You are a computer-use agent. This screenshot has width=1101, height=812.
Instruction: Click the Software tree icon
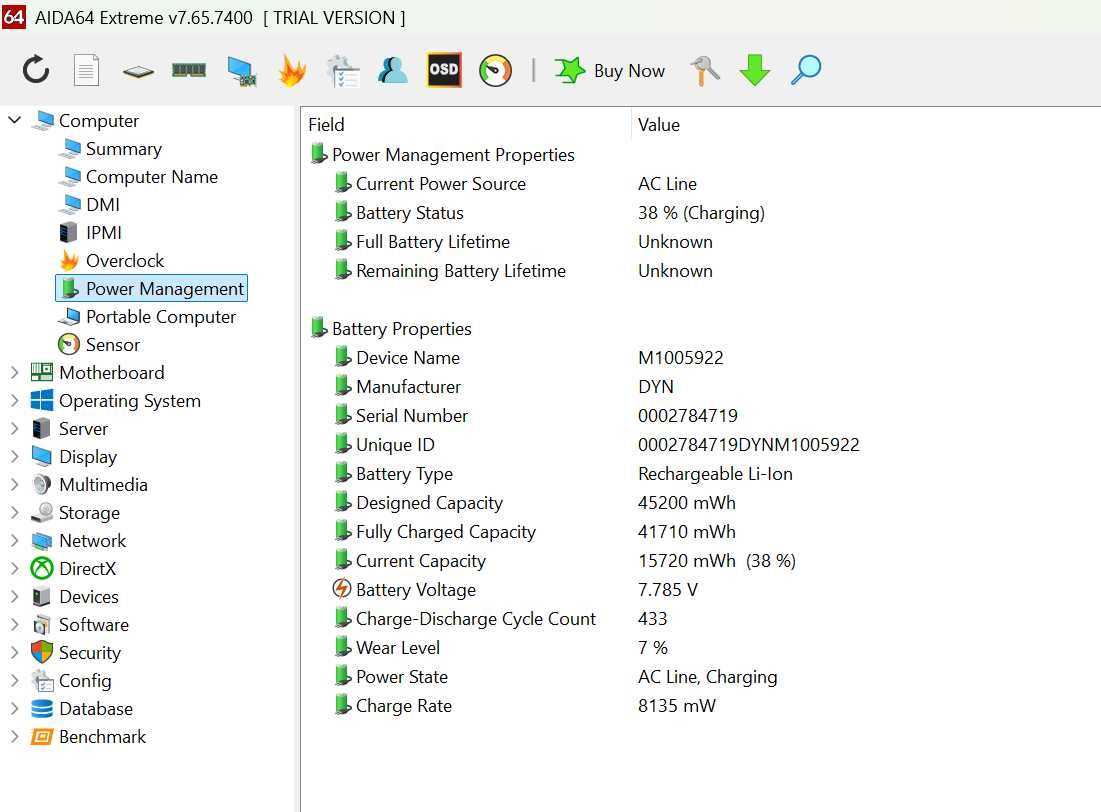point(41,625)
